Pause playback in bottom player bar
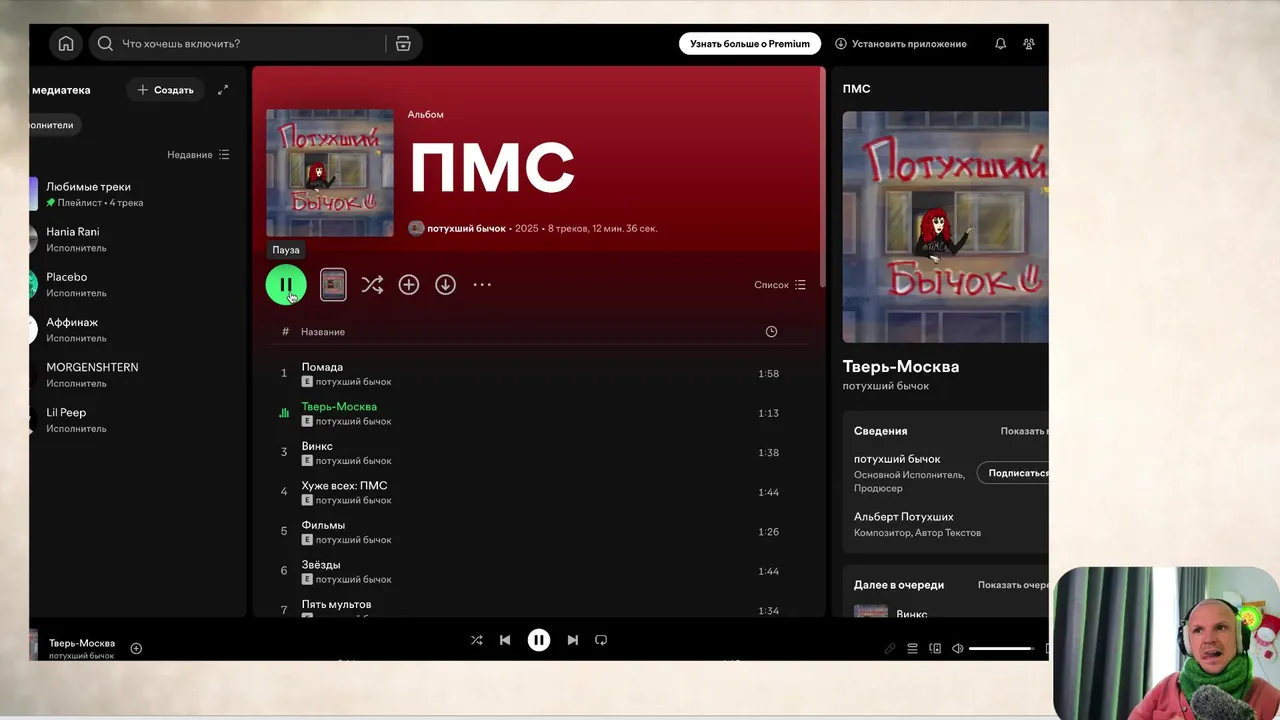 tap(539, 640)
